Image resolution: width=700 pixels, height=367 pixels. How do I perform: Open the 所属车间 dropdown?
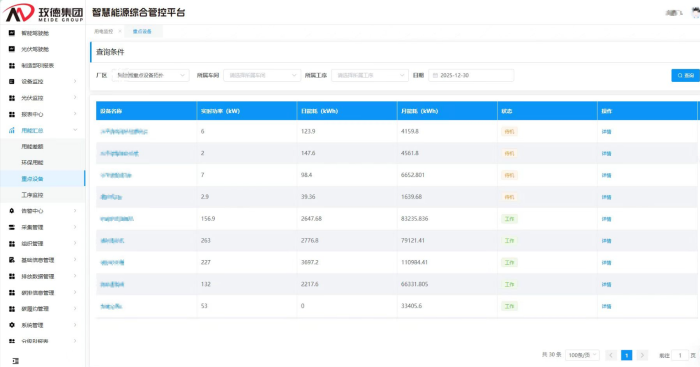262,75
